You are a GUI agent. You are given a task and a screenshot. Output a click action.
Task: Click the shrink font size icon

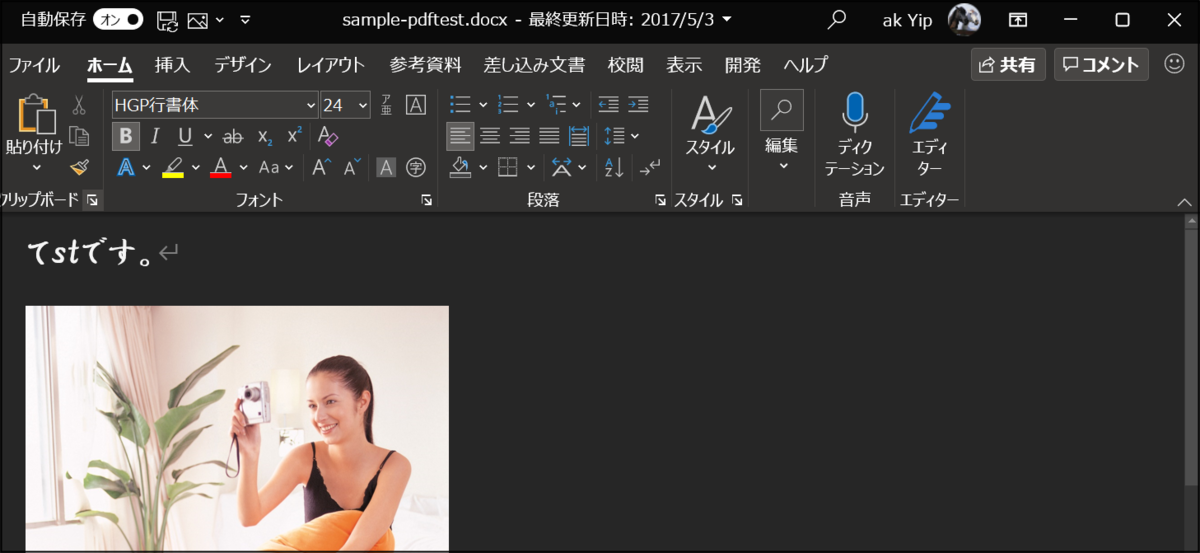pyautogui.click(x=352, y=167)
